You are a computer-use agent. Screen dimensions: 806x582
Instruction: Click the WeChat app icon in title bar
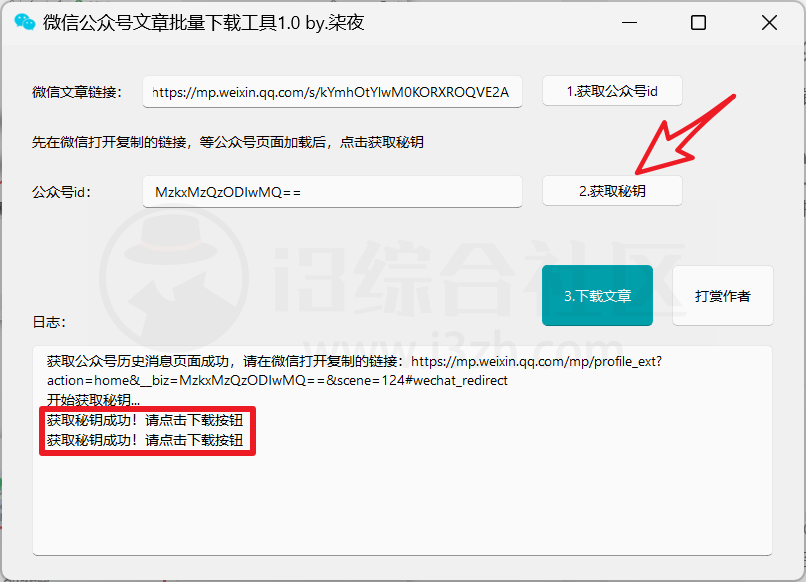coord(24,22)
